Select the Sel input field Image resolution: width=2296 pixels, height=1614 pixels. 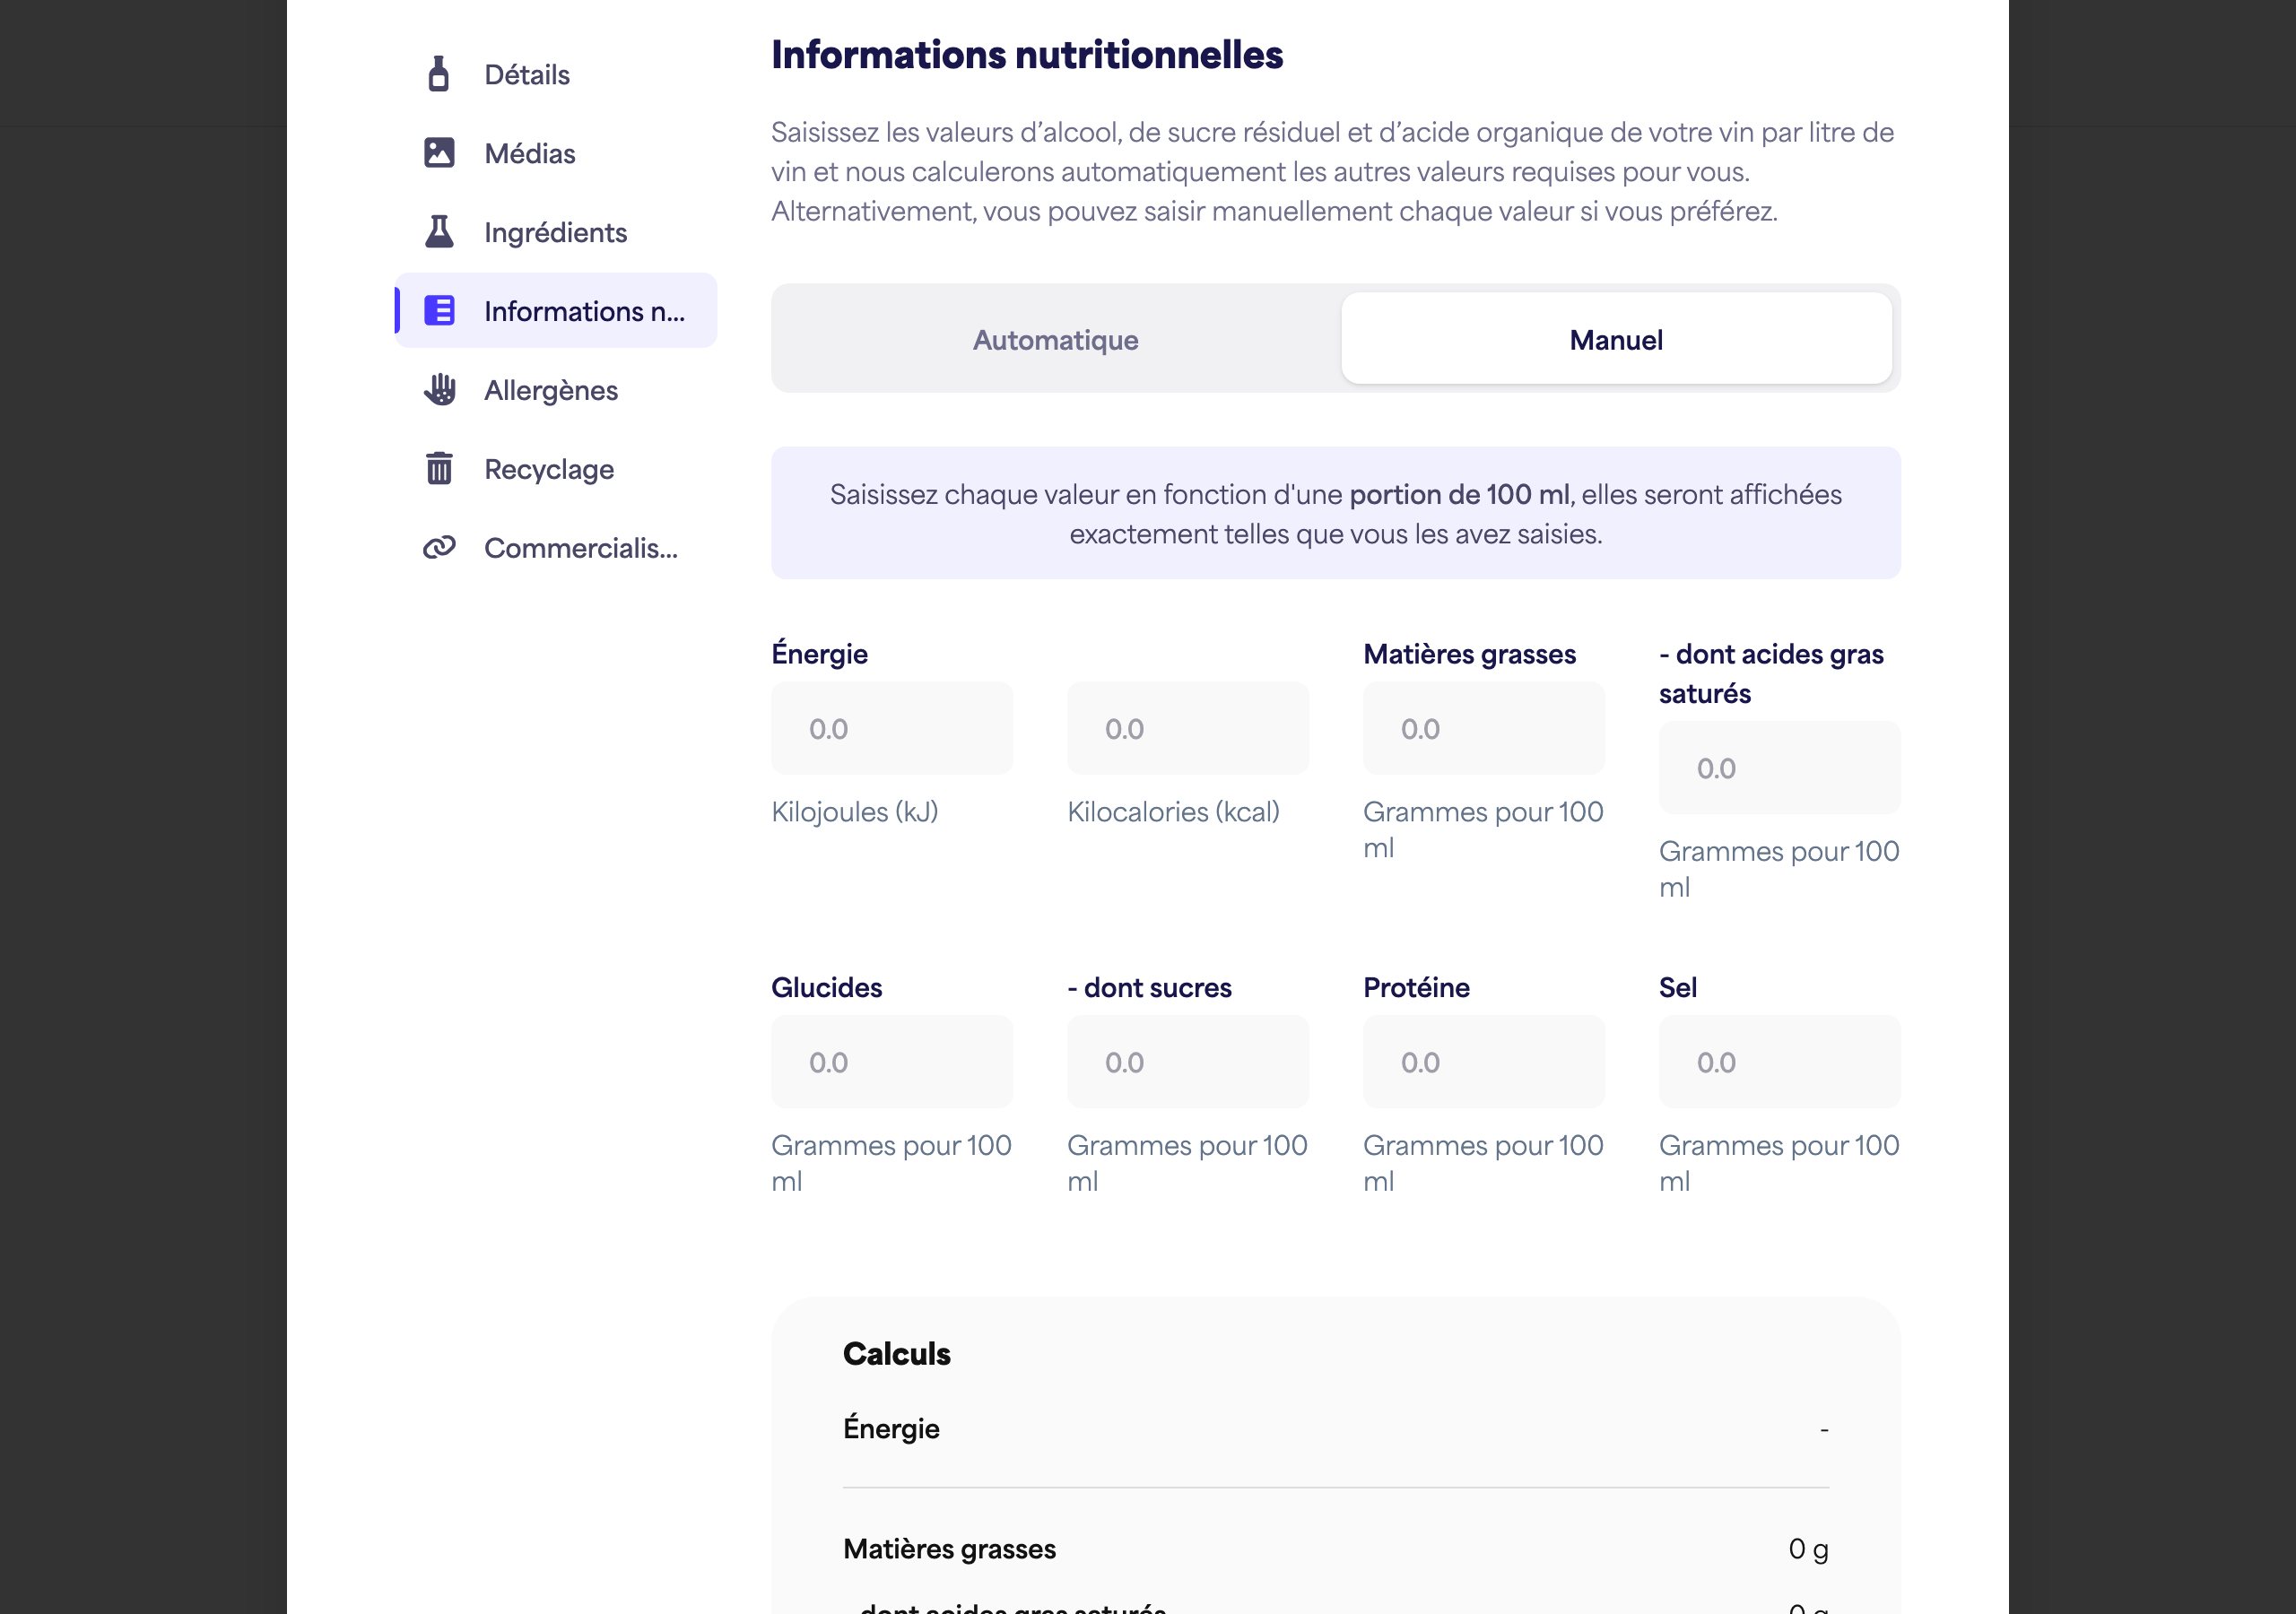(1780, 1062)
